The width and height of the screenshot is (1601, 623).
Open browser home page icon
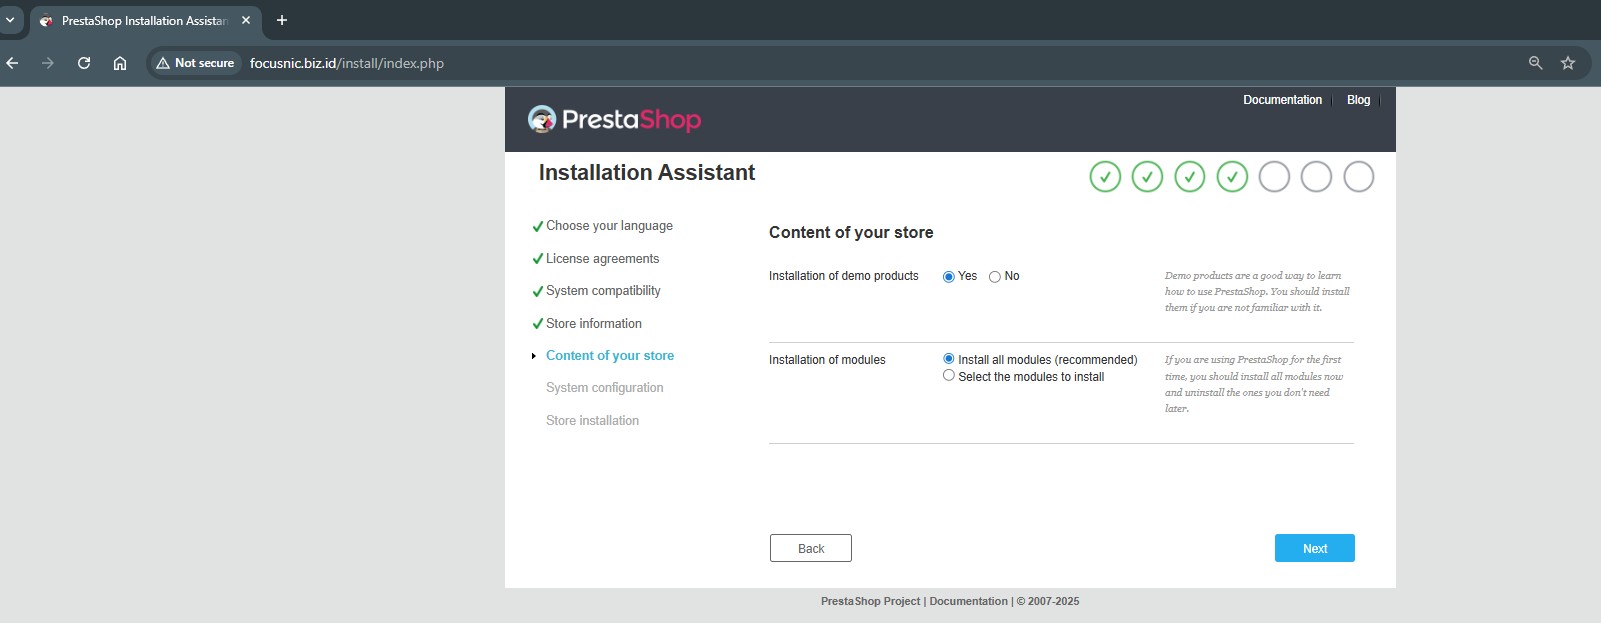tap(120, 63)
